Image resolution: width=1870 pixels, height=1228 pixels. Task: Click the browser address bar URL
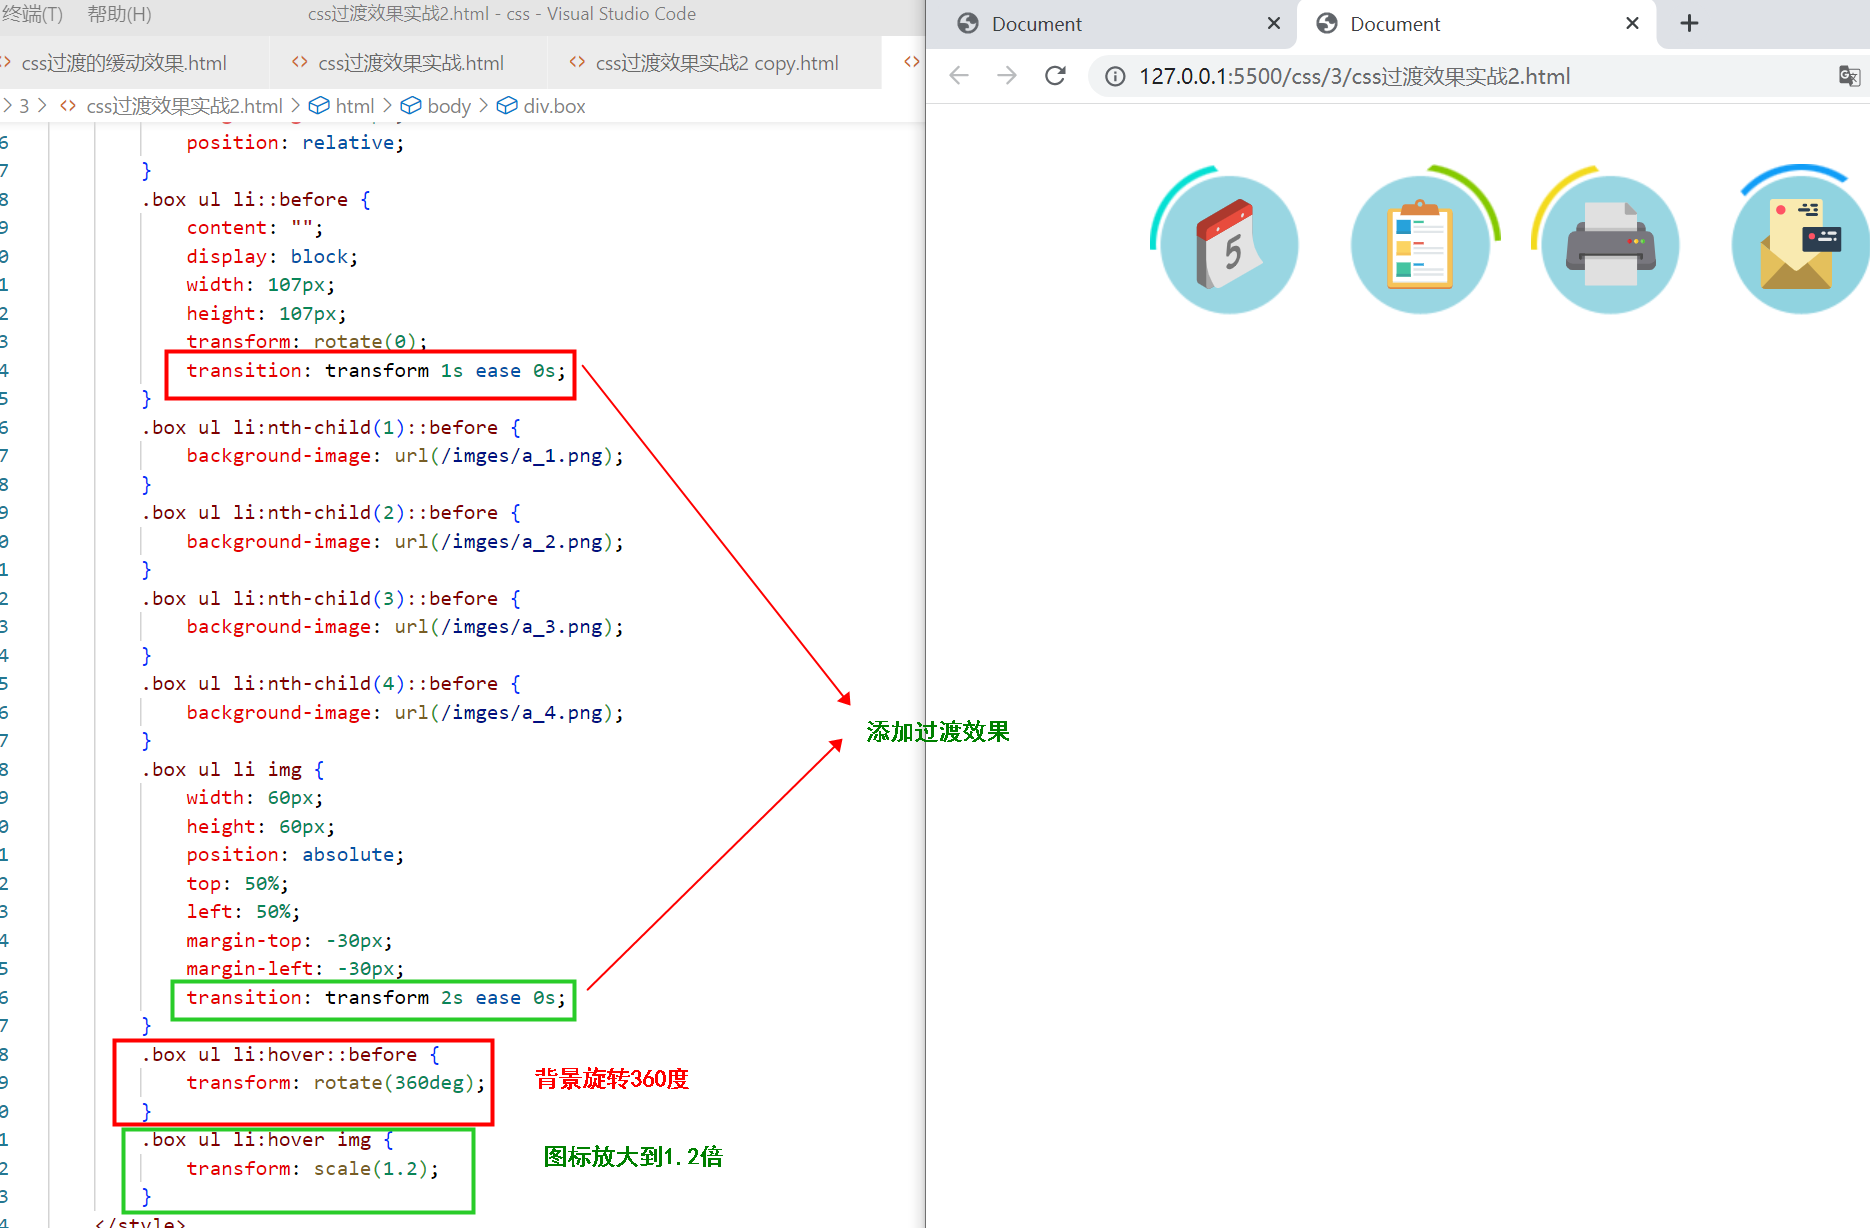click(1354, 77)
